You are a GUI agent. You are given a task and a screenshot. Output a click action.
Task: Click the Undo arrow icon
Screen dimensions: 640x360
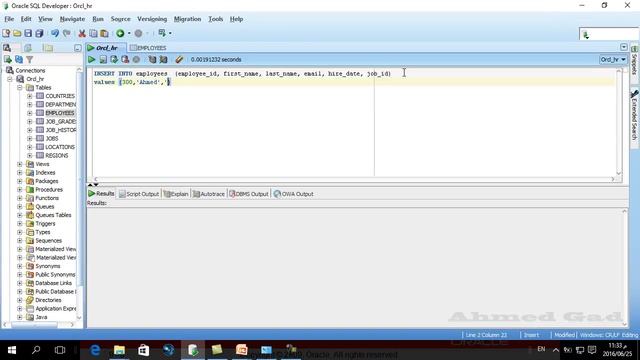coord(55,33)
